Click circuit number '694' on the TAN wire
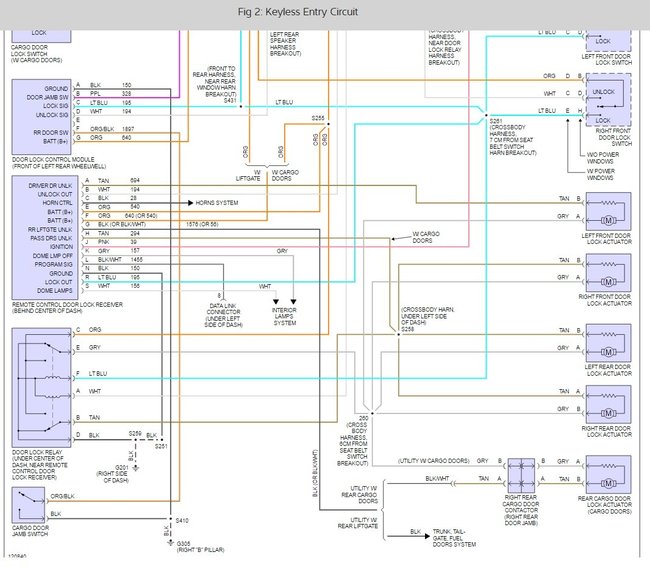The width and height of the screenshot is (650, 566). (135, 180)
